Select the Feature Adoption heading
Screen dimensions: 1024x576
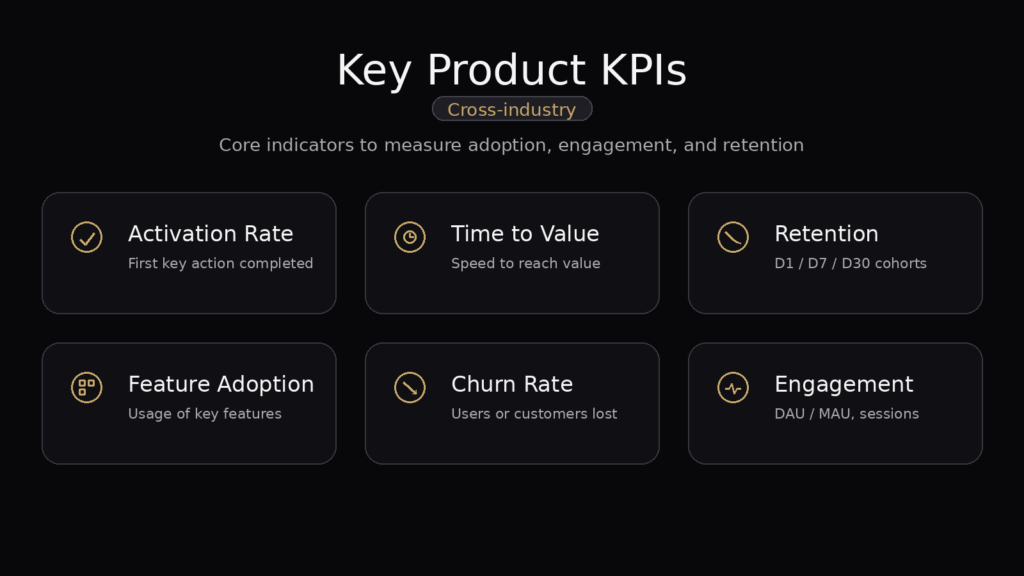coord(220,384)
